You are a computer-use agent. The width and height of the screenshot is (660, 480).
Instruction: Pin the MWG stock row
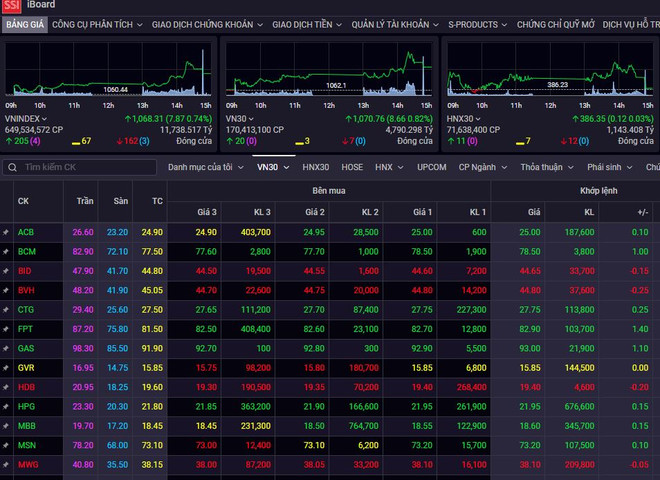(6, 464)
